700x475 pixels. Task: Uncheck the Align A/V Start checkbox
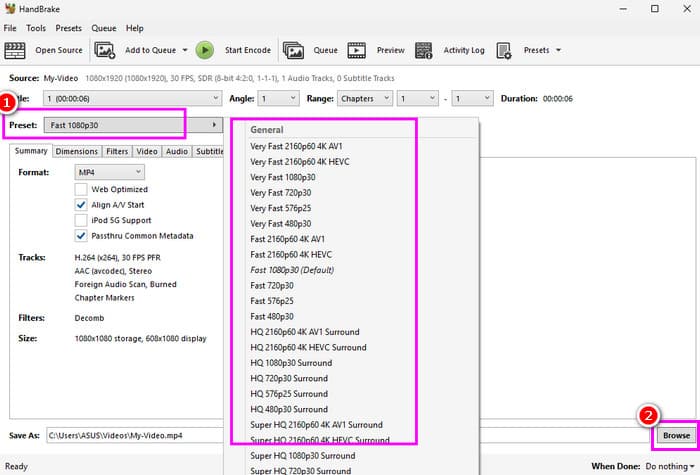click(81, 205)
